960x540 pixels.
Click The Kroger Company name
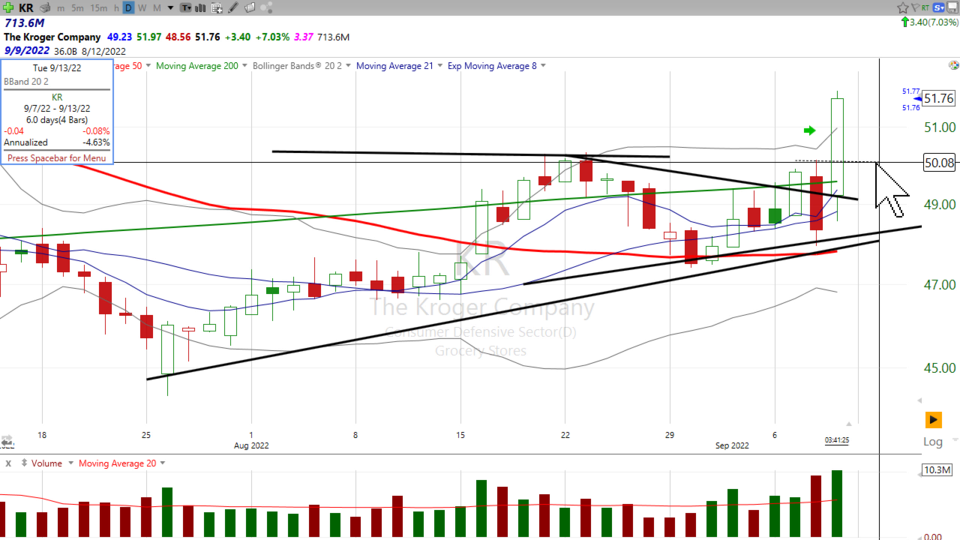(x=52, y=37)
